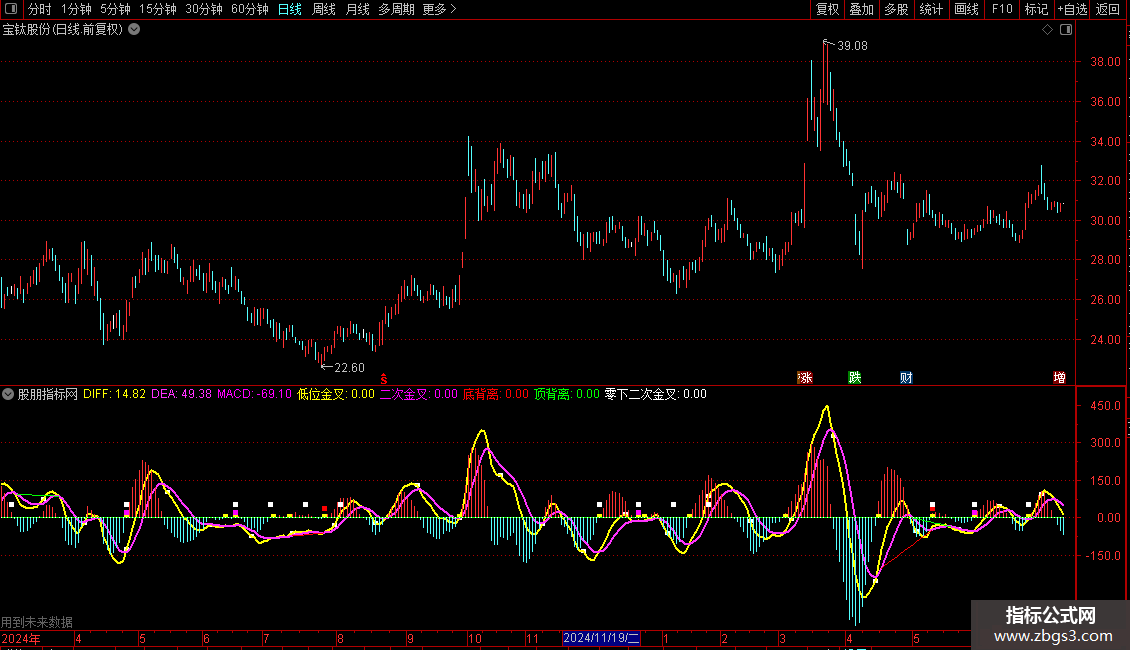
Task: Click month 10 on the time axis
Action: point(475,638)
